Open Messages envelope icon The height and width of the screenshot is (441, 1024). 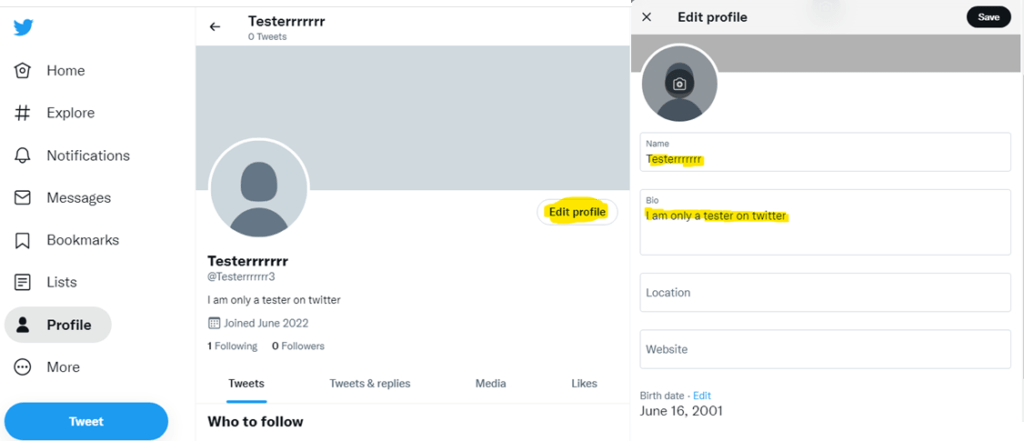tap(22, 198)
